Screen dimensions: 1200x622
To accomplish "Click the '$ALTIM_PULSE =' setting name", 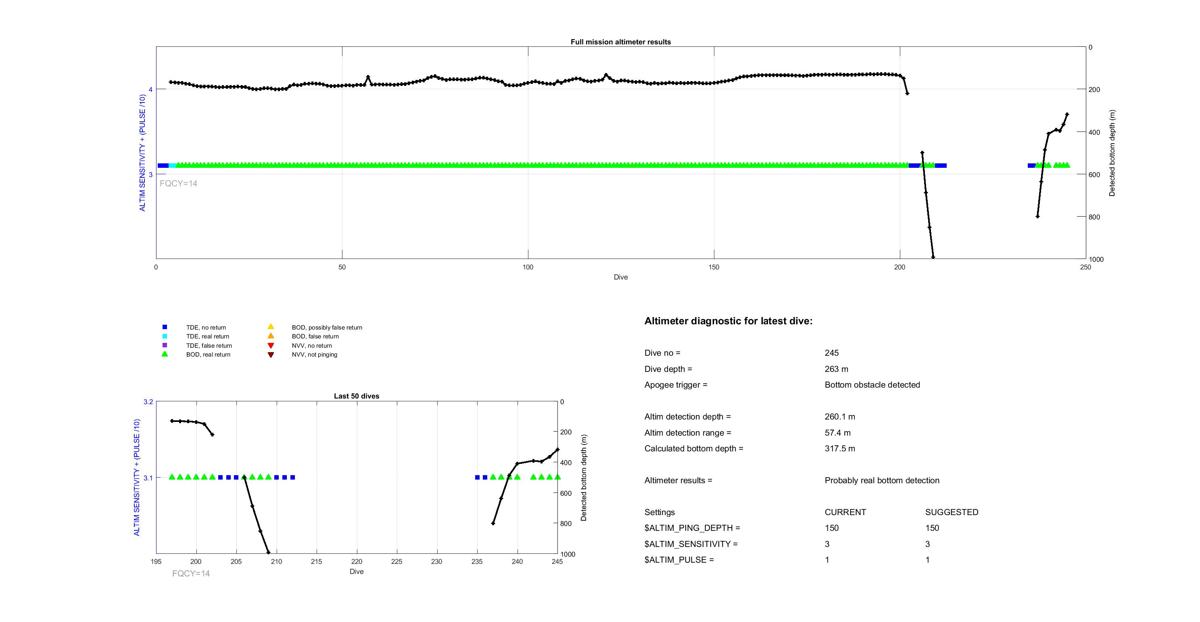I will tap(679, 560).
